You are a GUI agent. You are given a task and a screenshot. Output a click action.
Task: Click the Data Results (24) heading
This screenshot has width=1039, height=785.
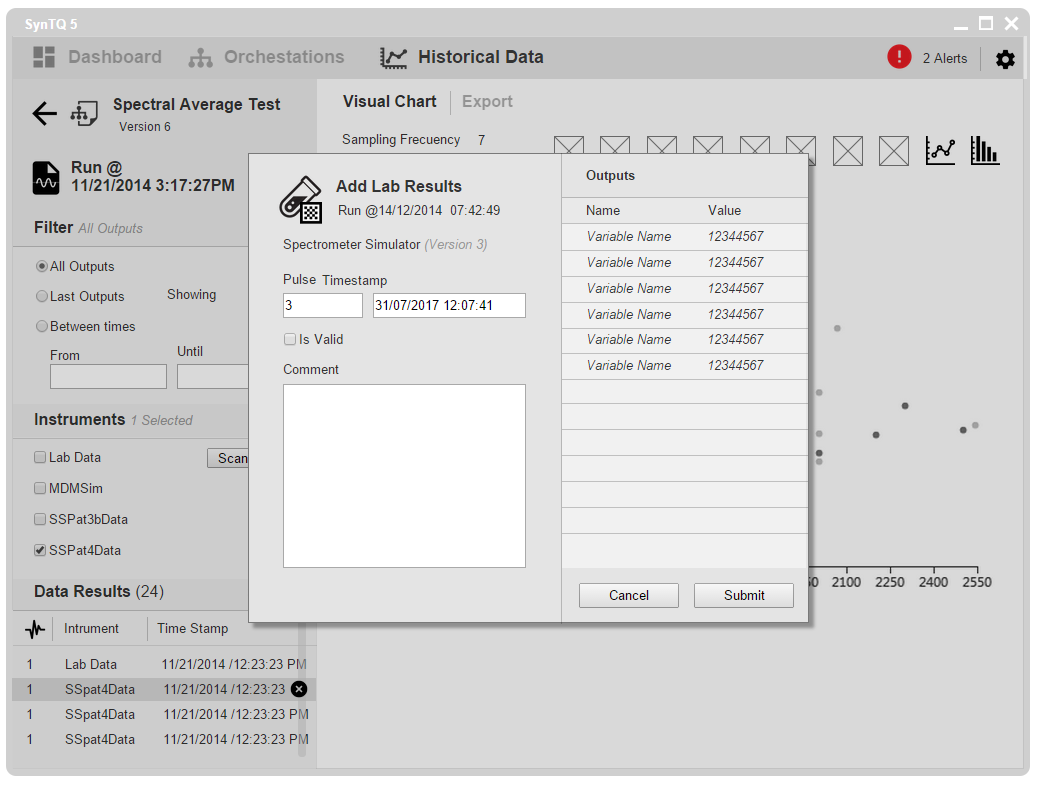[99, 592]
